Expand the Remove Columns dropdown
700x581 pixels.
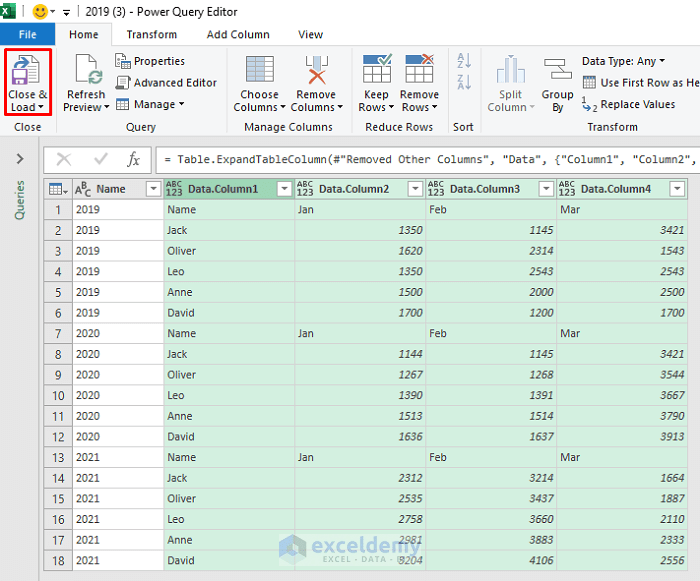click(340, 107)
